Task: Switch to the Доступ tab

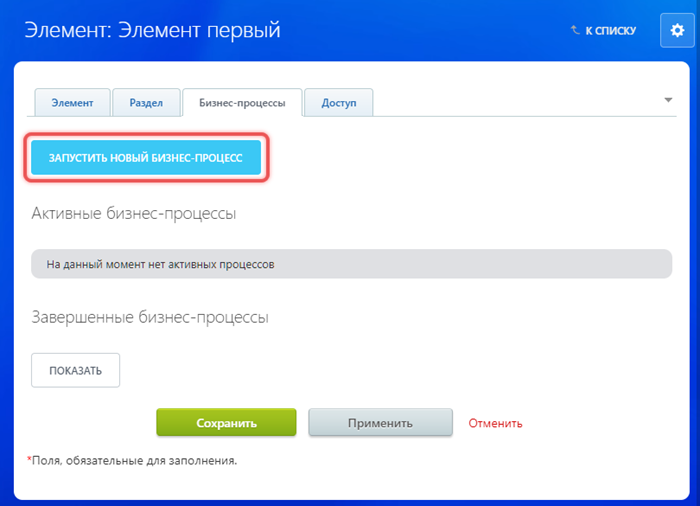Action: [x=340, y=102]
